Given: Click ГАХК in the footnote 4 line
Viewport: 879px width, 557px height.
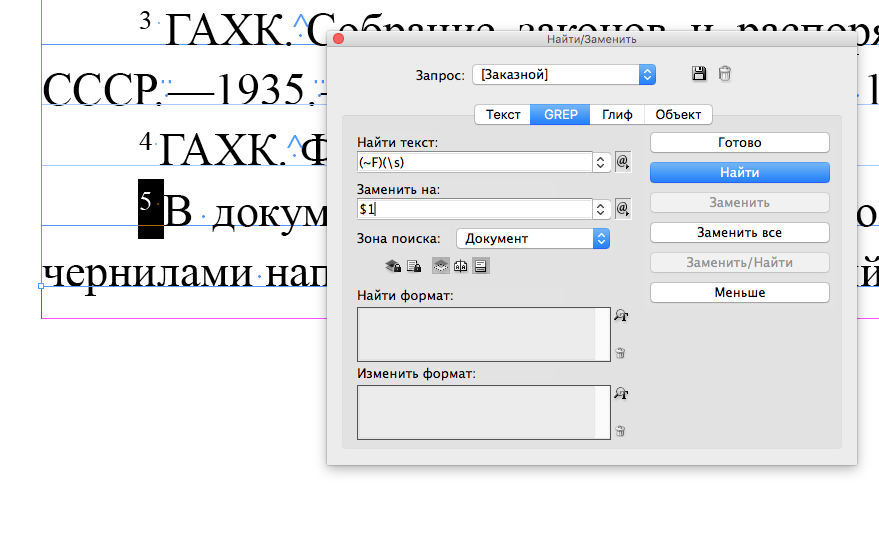Looking at the screenshot, I should 218,150.
